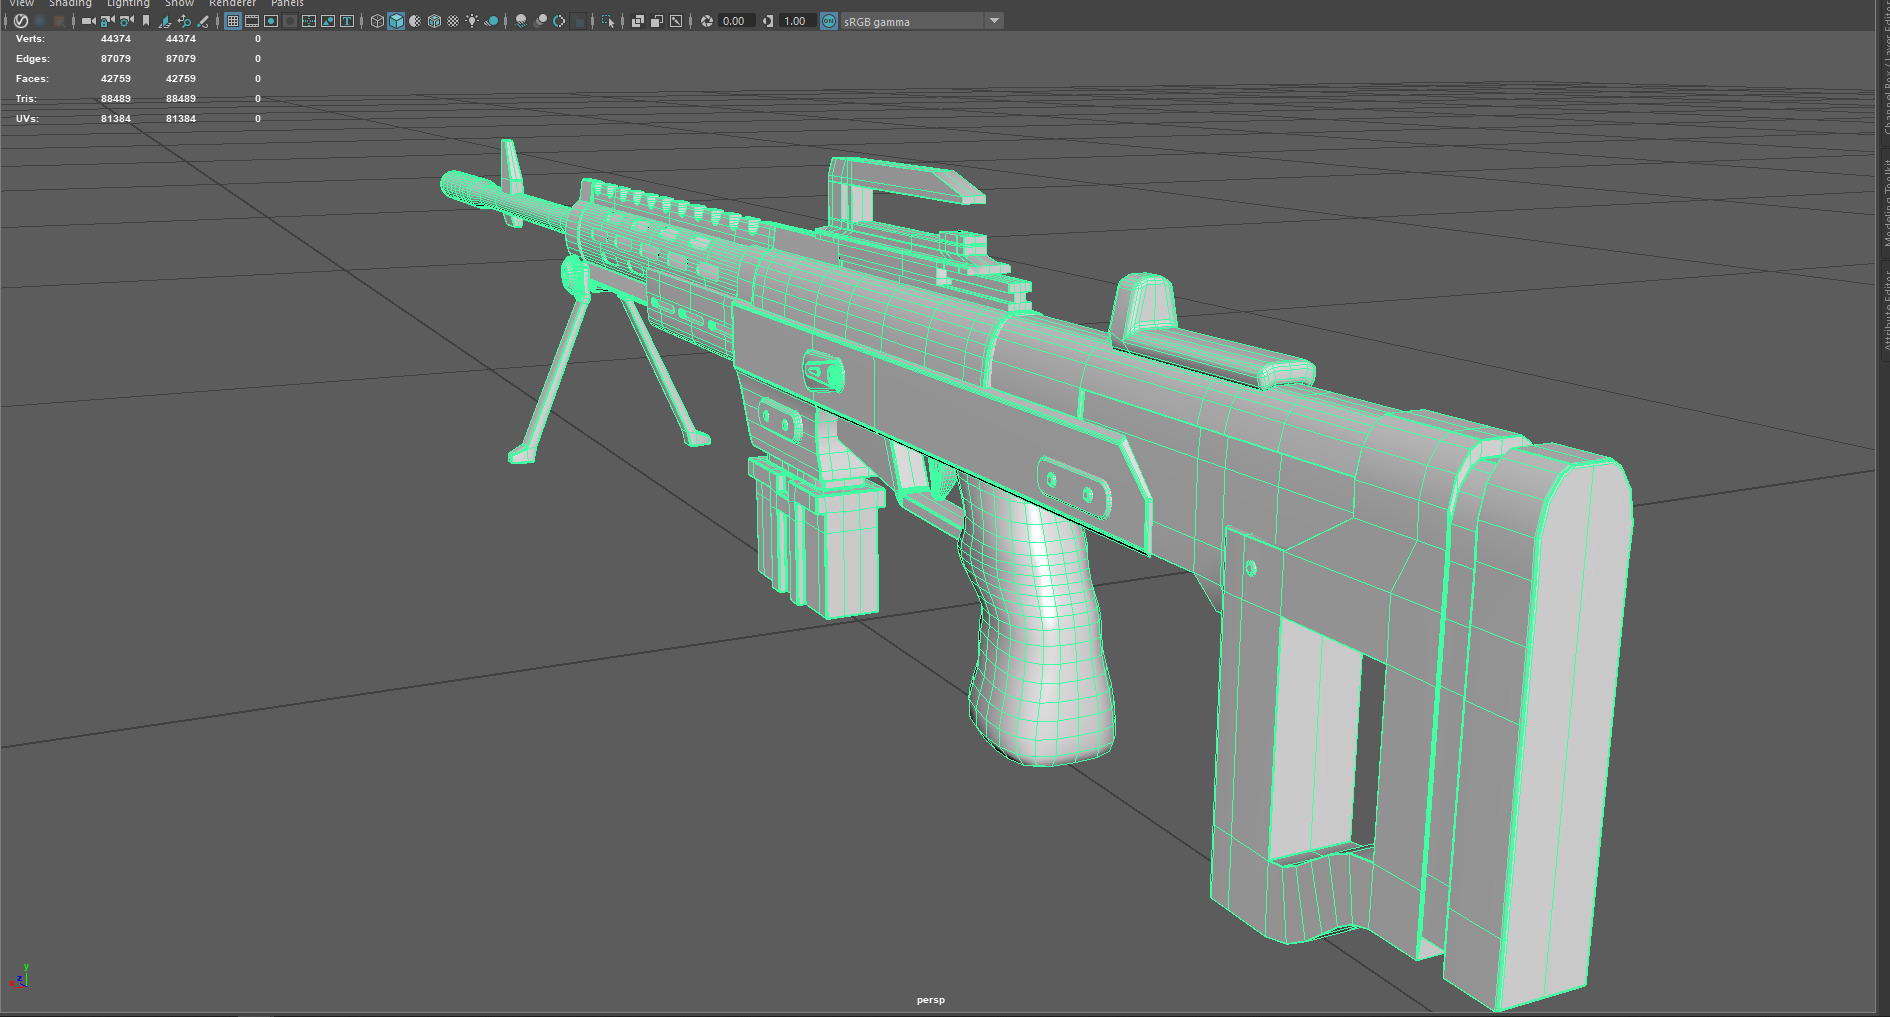Screen dimensions: 1890x1017
Task: Click the 'Faces:' label in heads-up display
Action: pos(32,79)
